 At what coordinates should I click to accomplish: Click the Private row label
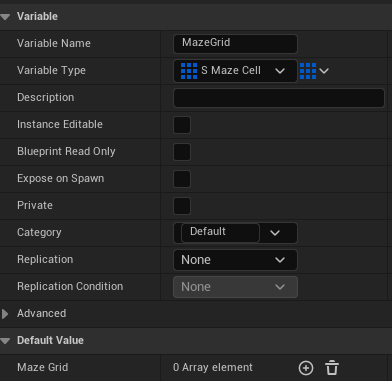pos(35,205)
